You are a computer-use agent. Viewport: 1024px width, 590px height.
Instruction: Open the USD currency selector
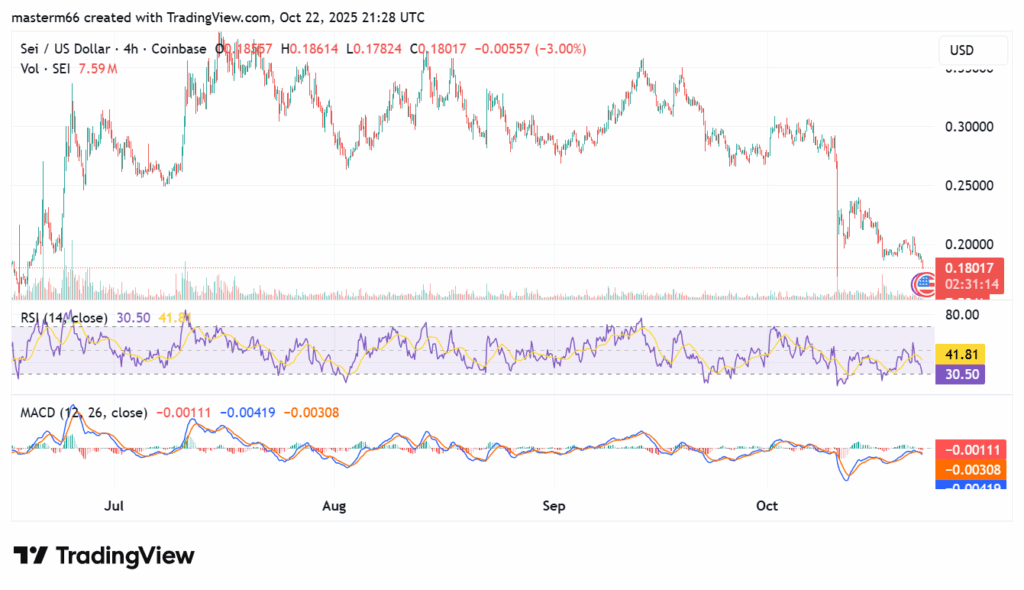pyautogui.click(x=962, y=50)
